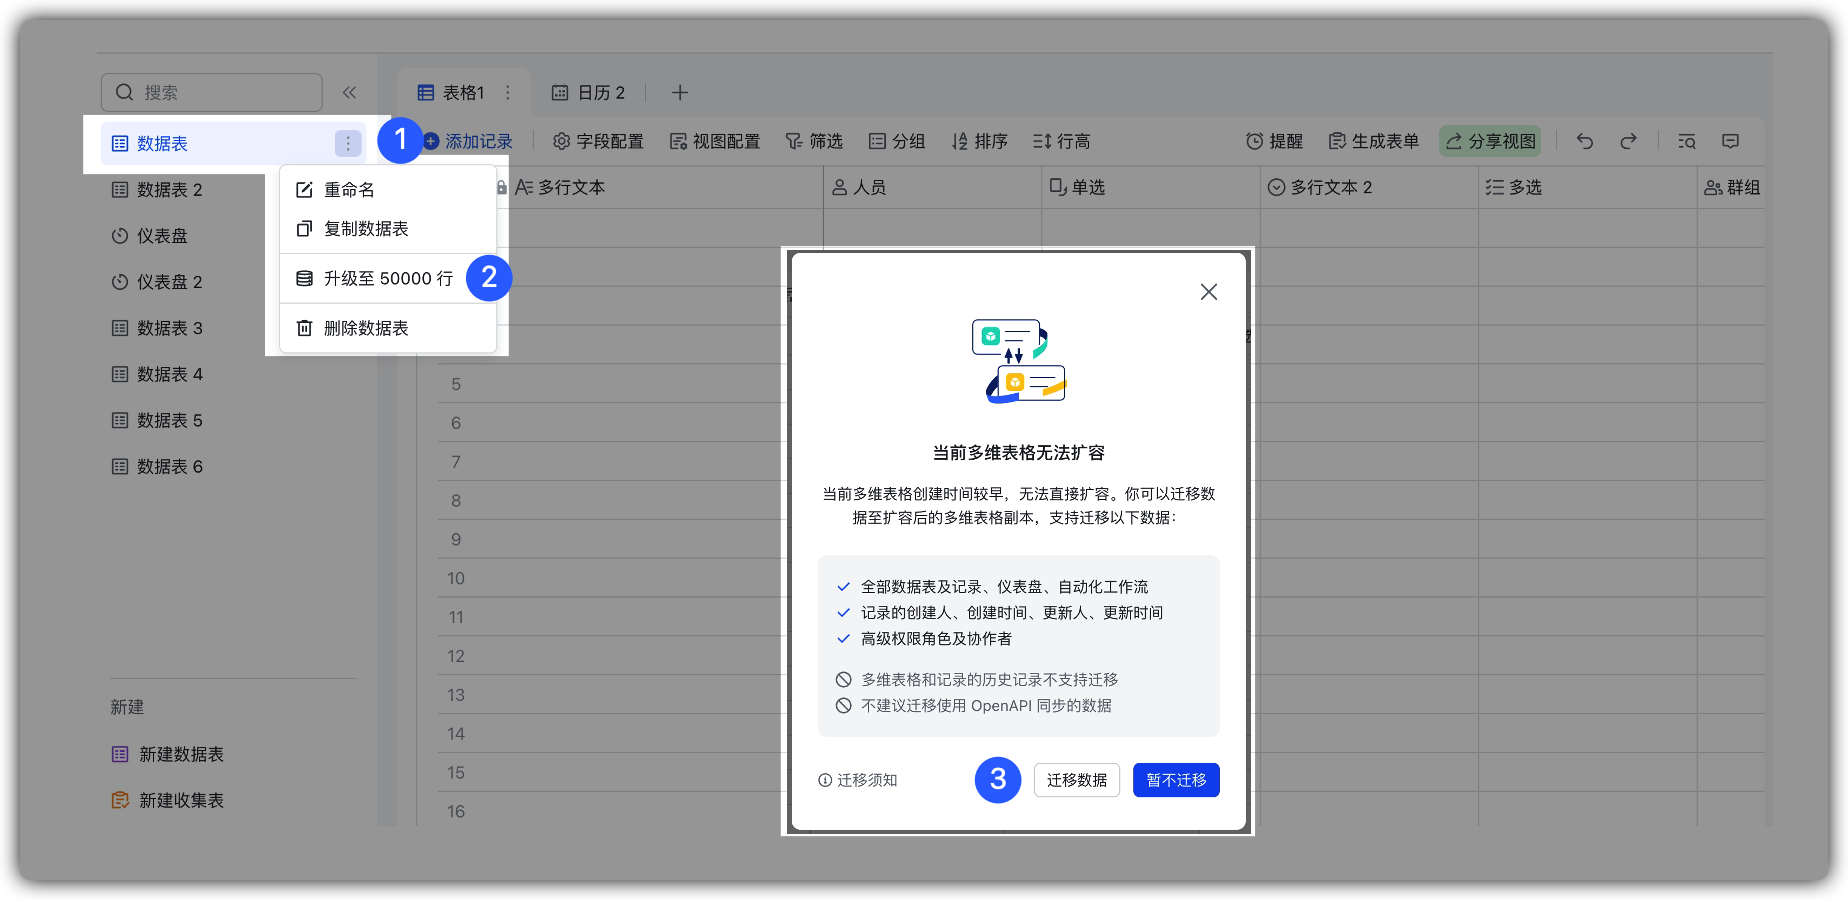The height and width of the screenshot is (900, 1848).
Task: Adjust row height via the 行高 icon
Action: pyautogui.click(x=1060, y=141)
